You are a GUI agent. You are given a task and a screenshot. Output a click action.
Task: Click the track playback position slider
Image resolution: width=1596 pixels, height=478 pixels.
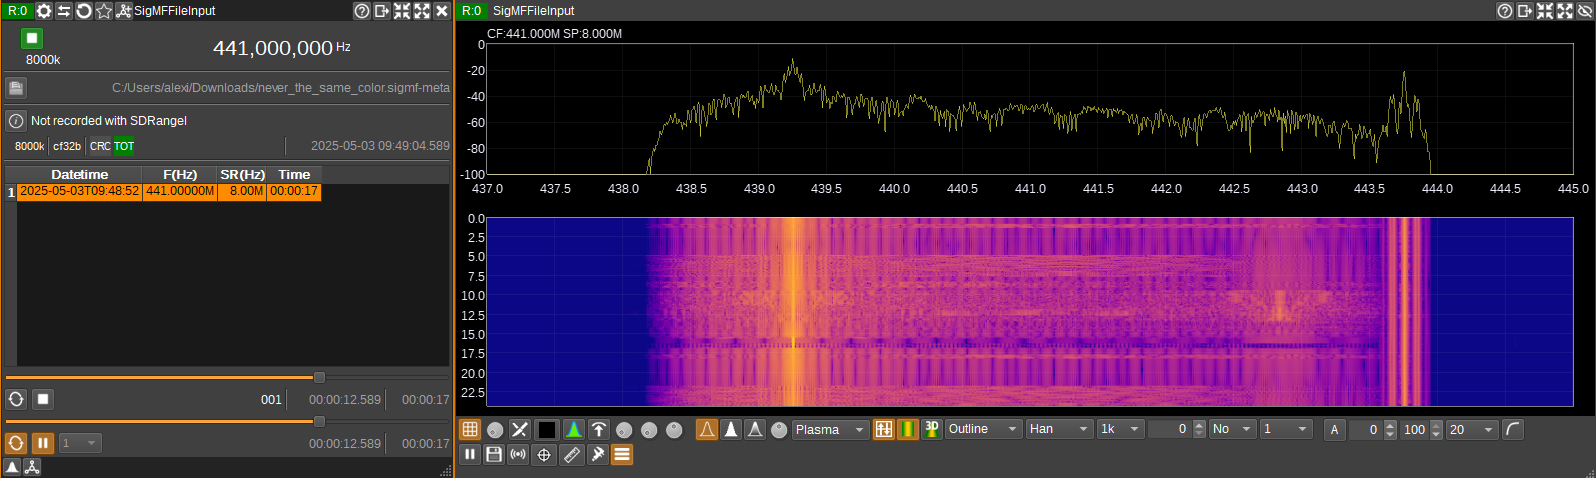pyautogui.click(x=319, y=377)
